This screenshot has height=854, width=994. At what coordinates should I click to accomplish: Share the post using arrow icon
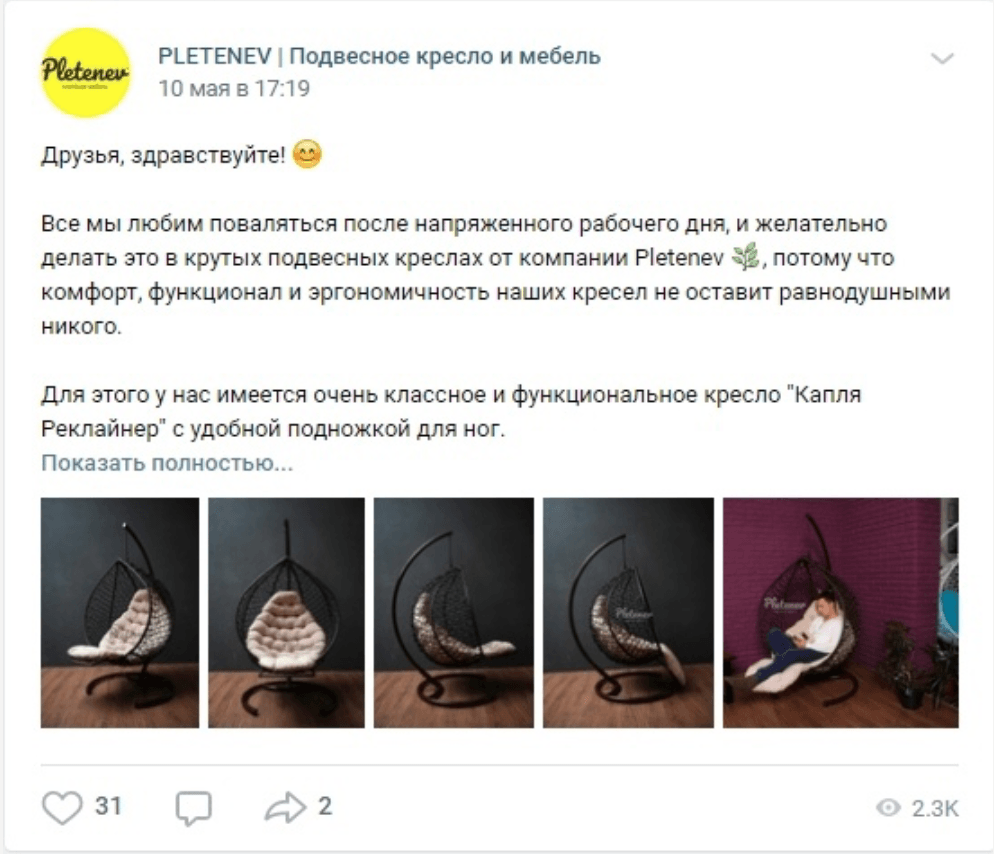coord(285,808)
